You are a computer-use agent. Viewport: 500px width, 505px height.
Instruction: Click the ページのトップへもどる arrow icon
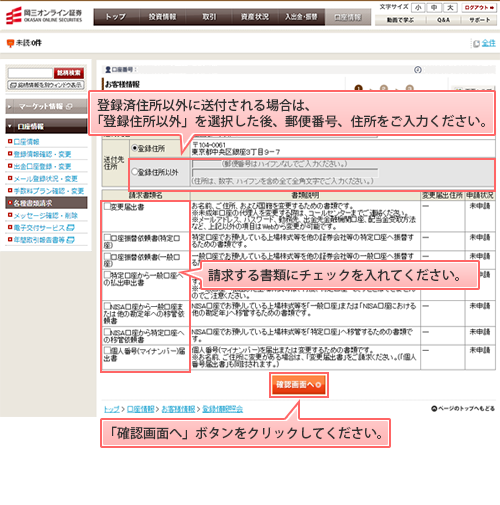coord(434,409)
